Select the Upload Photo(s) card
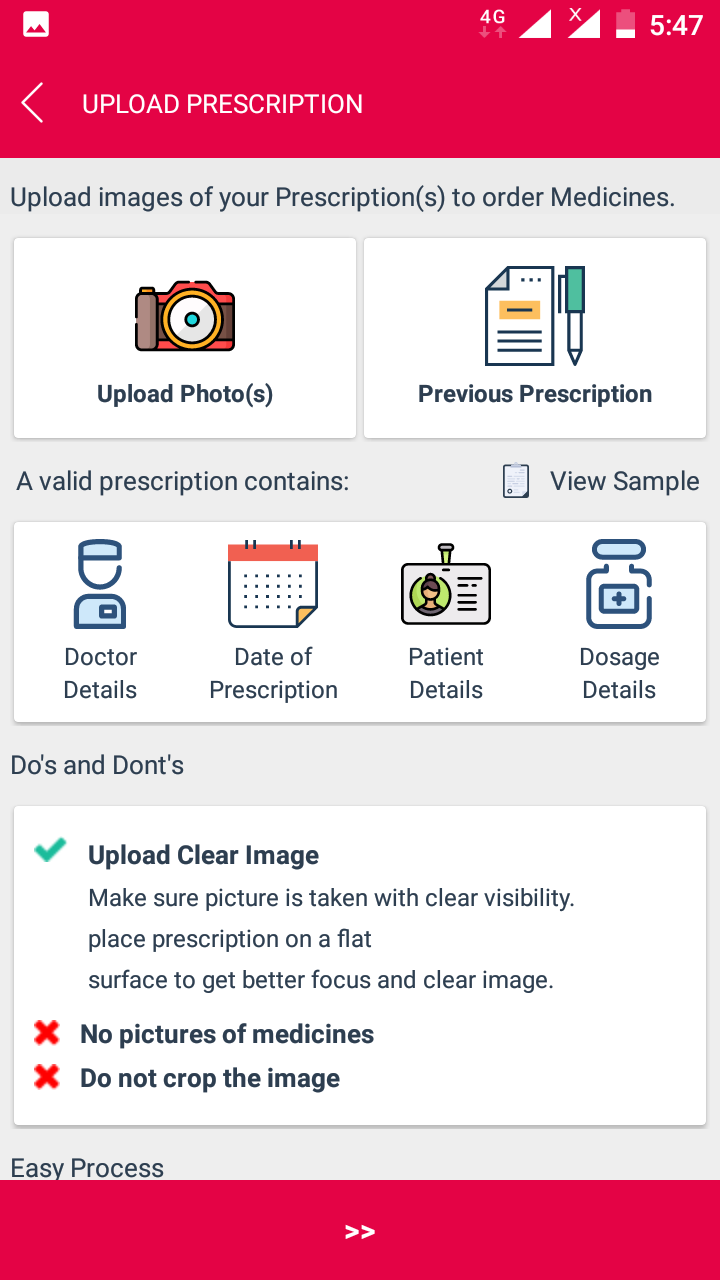 coord(184,337)
